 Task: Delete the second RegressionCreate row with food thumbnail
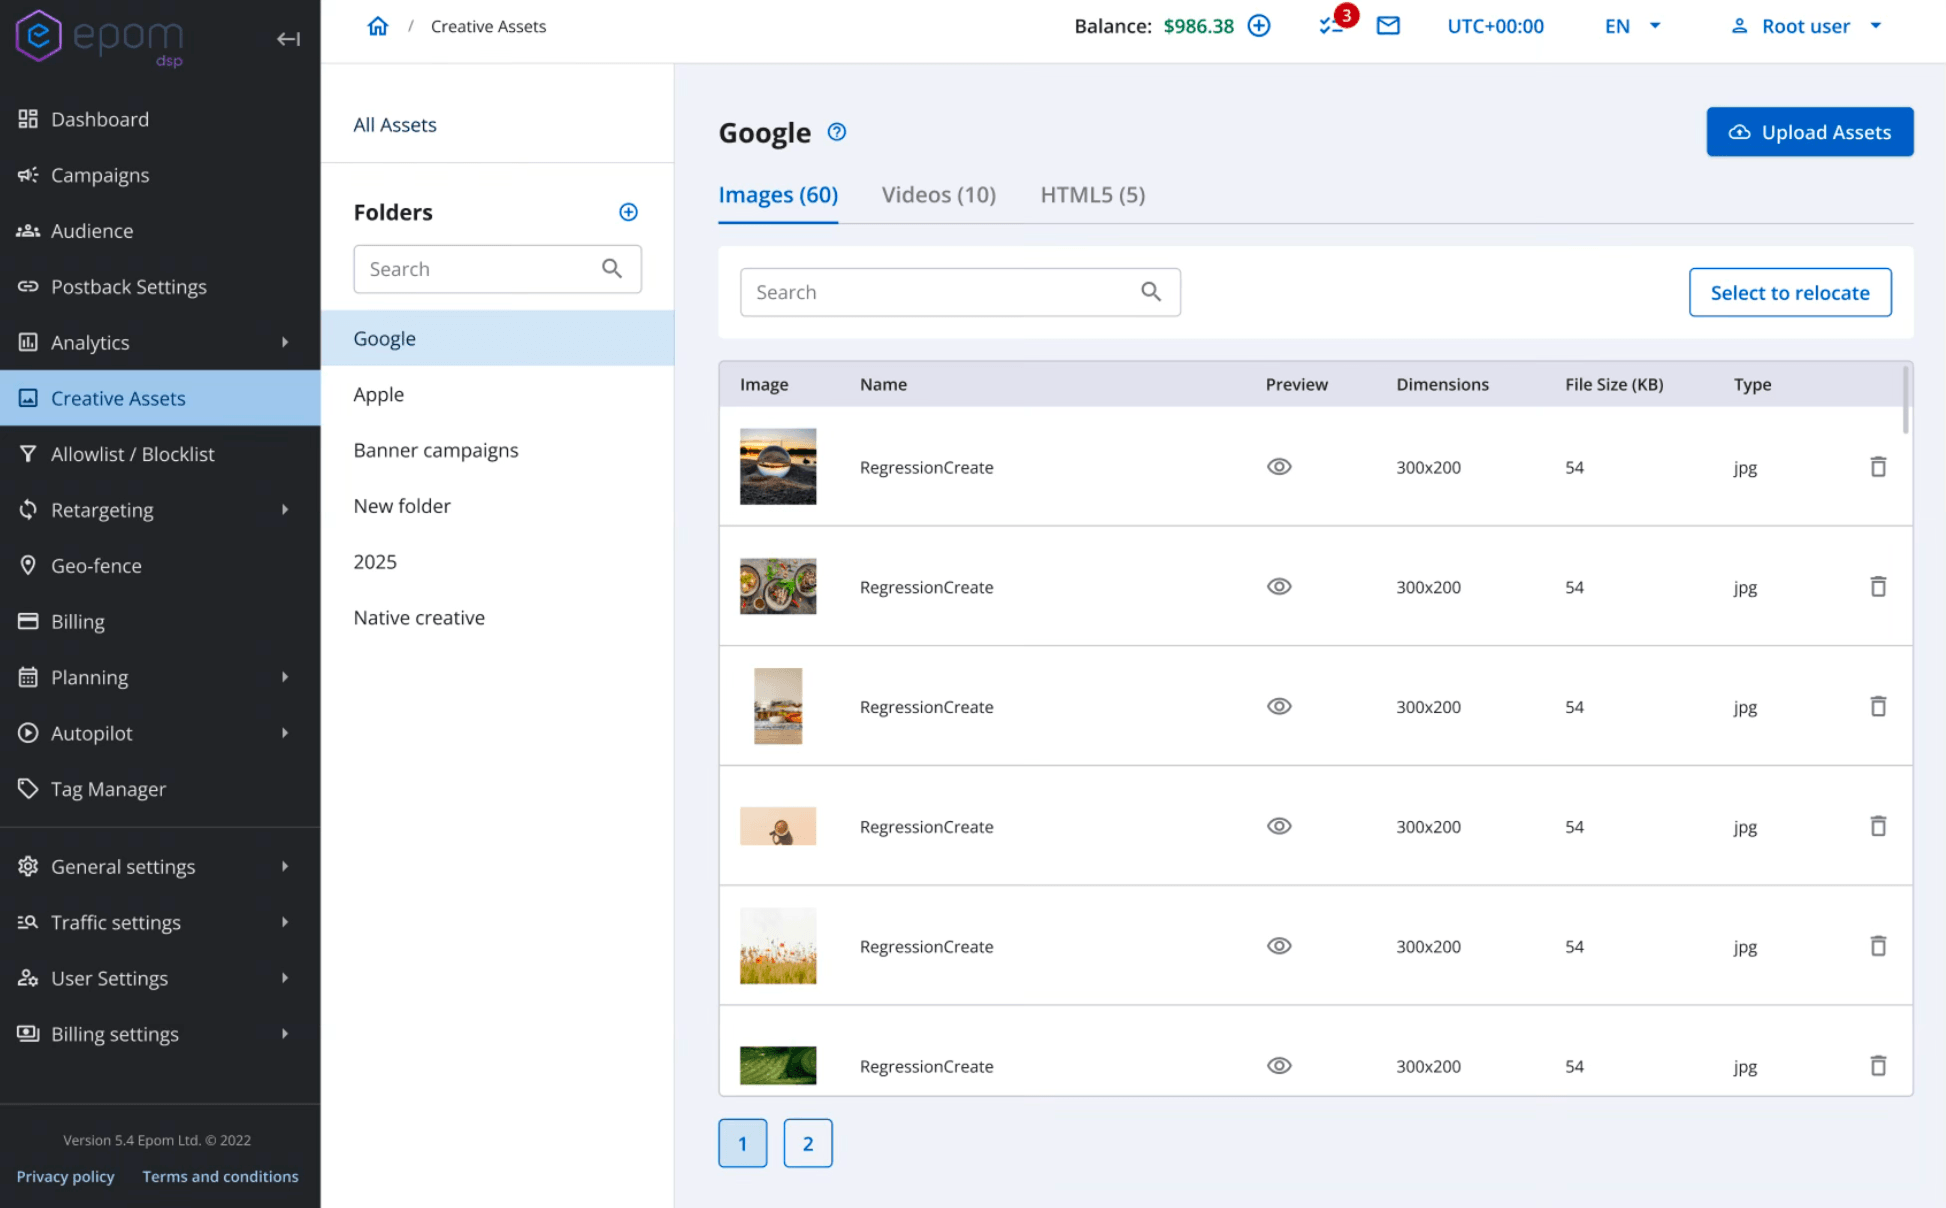coord(1878,587)
